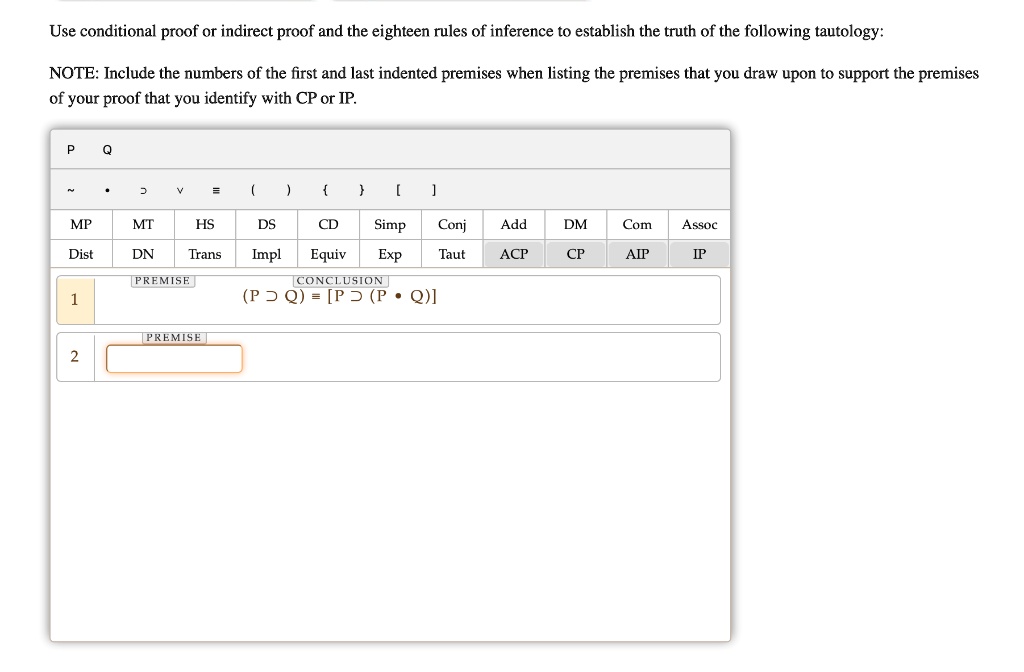Insert an opening parenthesis
The image size is (1024, 672).
(252, 190)
